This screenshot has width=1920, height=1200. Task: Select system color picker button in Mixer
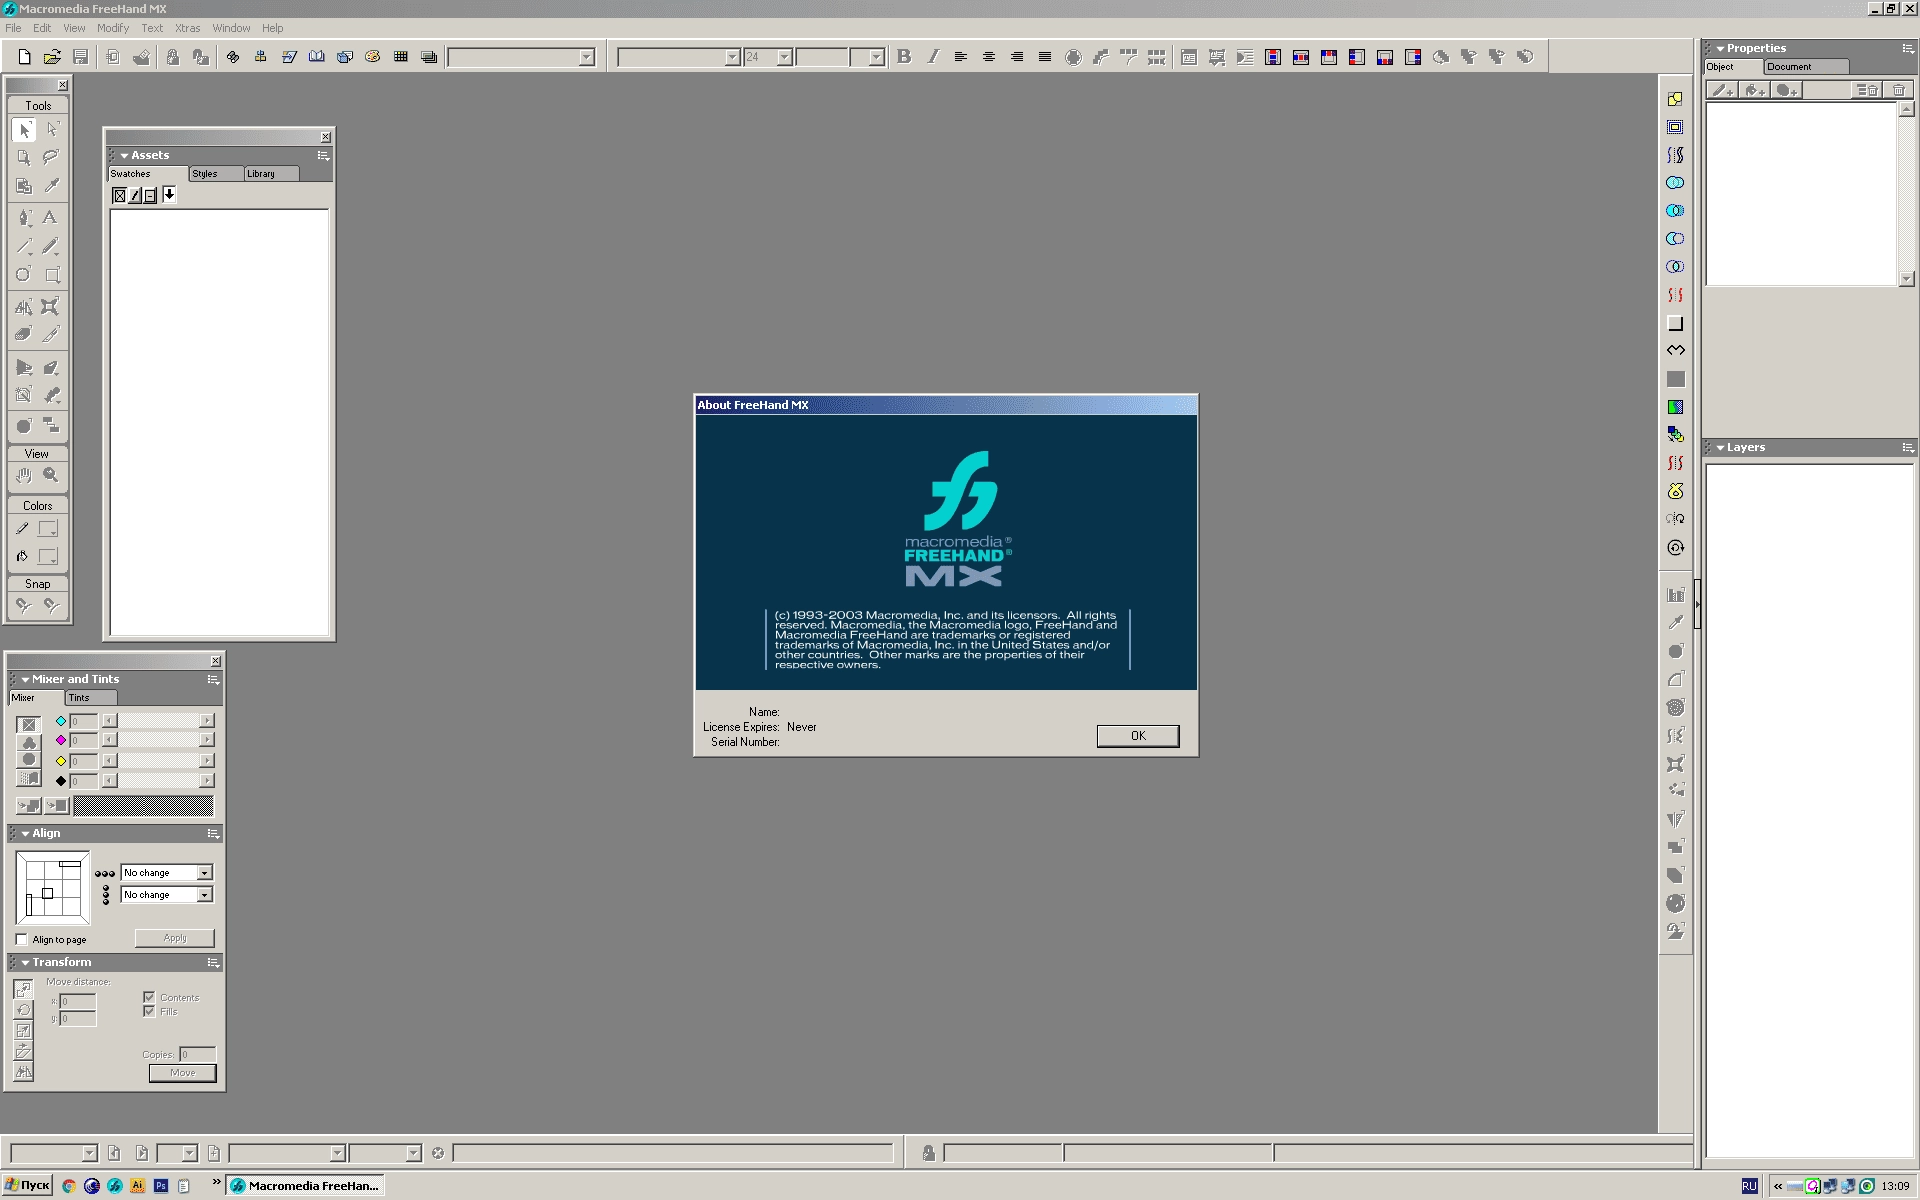click(29, 779)
